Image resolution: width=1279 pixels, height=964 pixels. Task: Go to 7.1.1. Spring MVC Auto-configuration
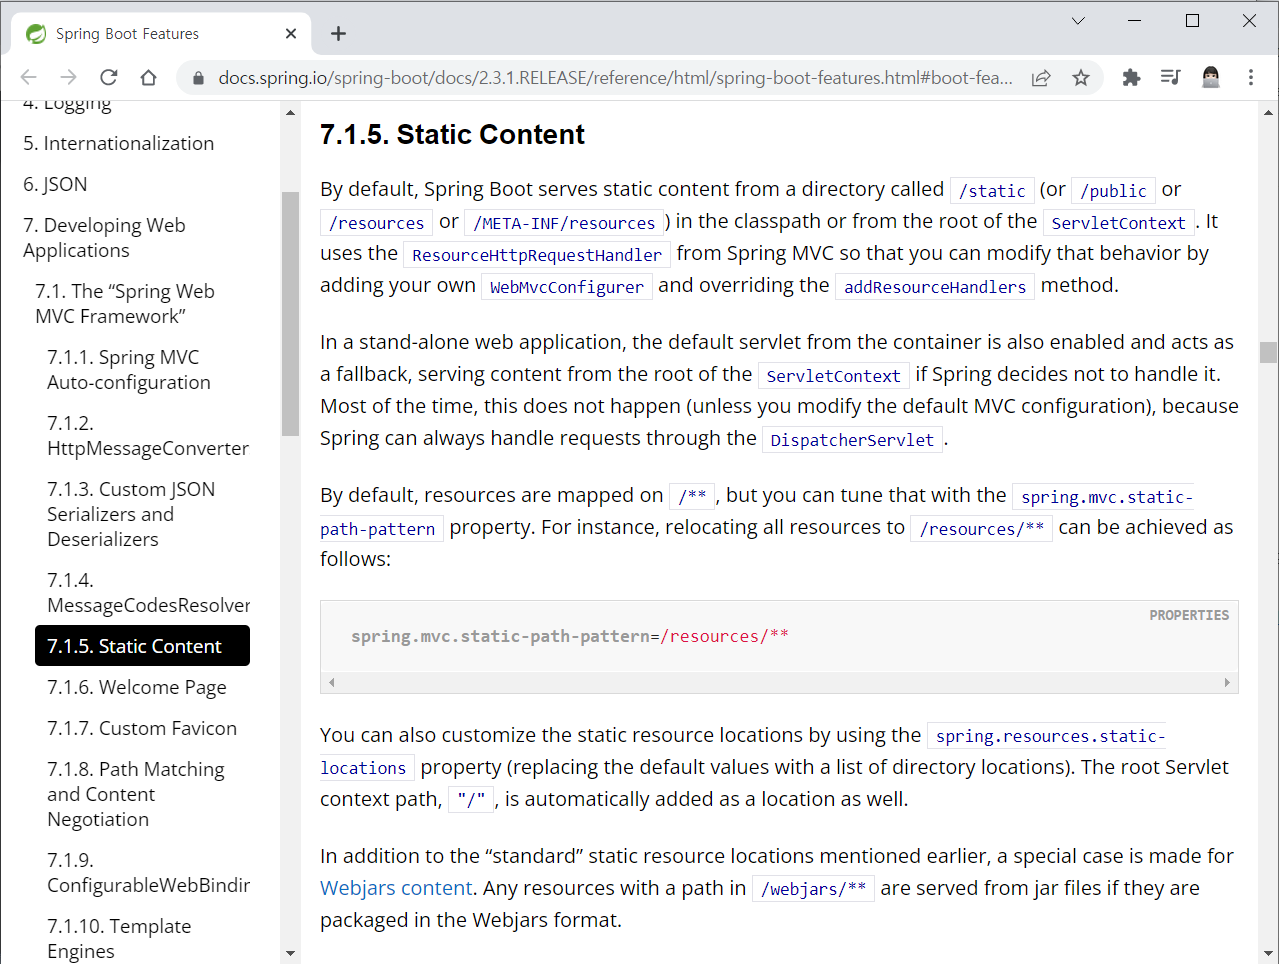(129, 370)
